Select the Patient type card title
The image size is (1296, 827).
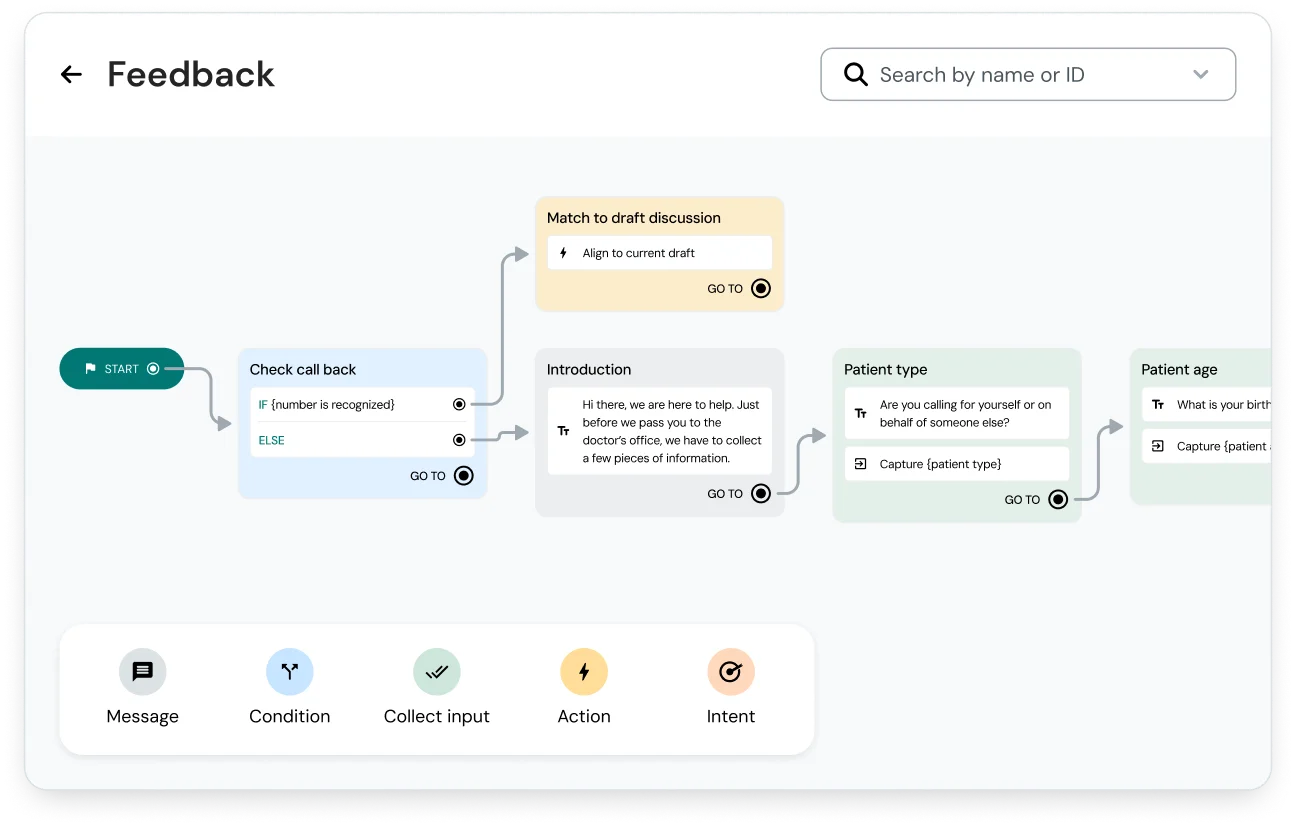886,369
